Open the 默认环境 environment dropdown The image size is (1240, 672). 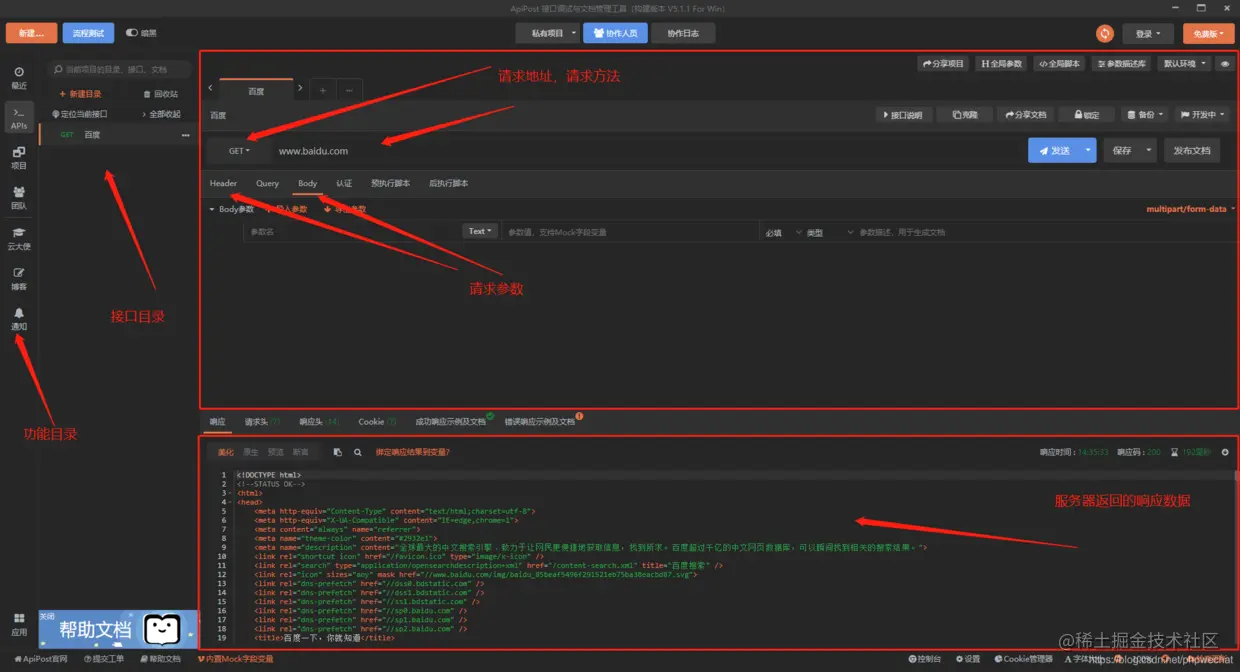coord(1184,63)
